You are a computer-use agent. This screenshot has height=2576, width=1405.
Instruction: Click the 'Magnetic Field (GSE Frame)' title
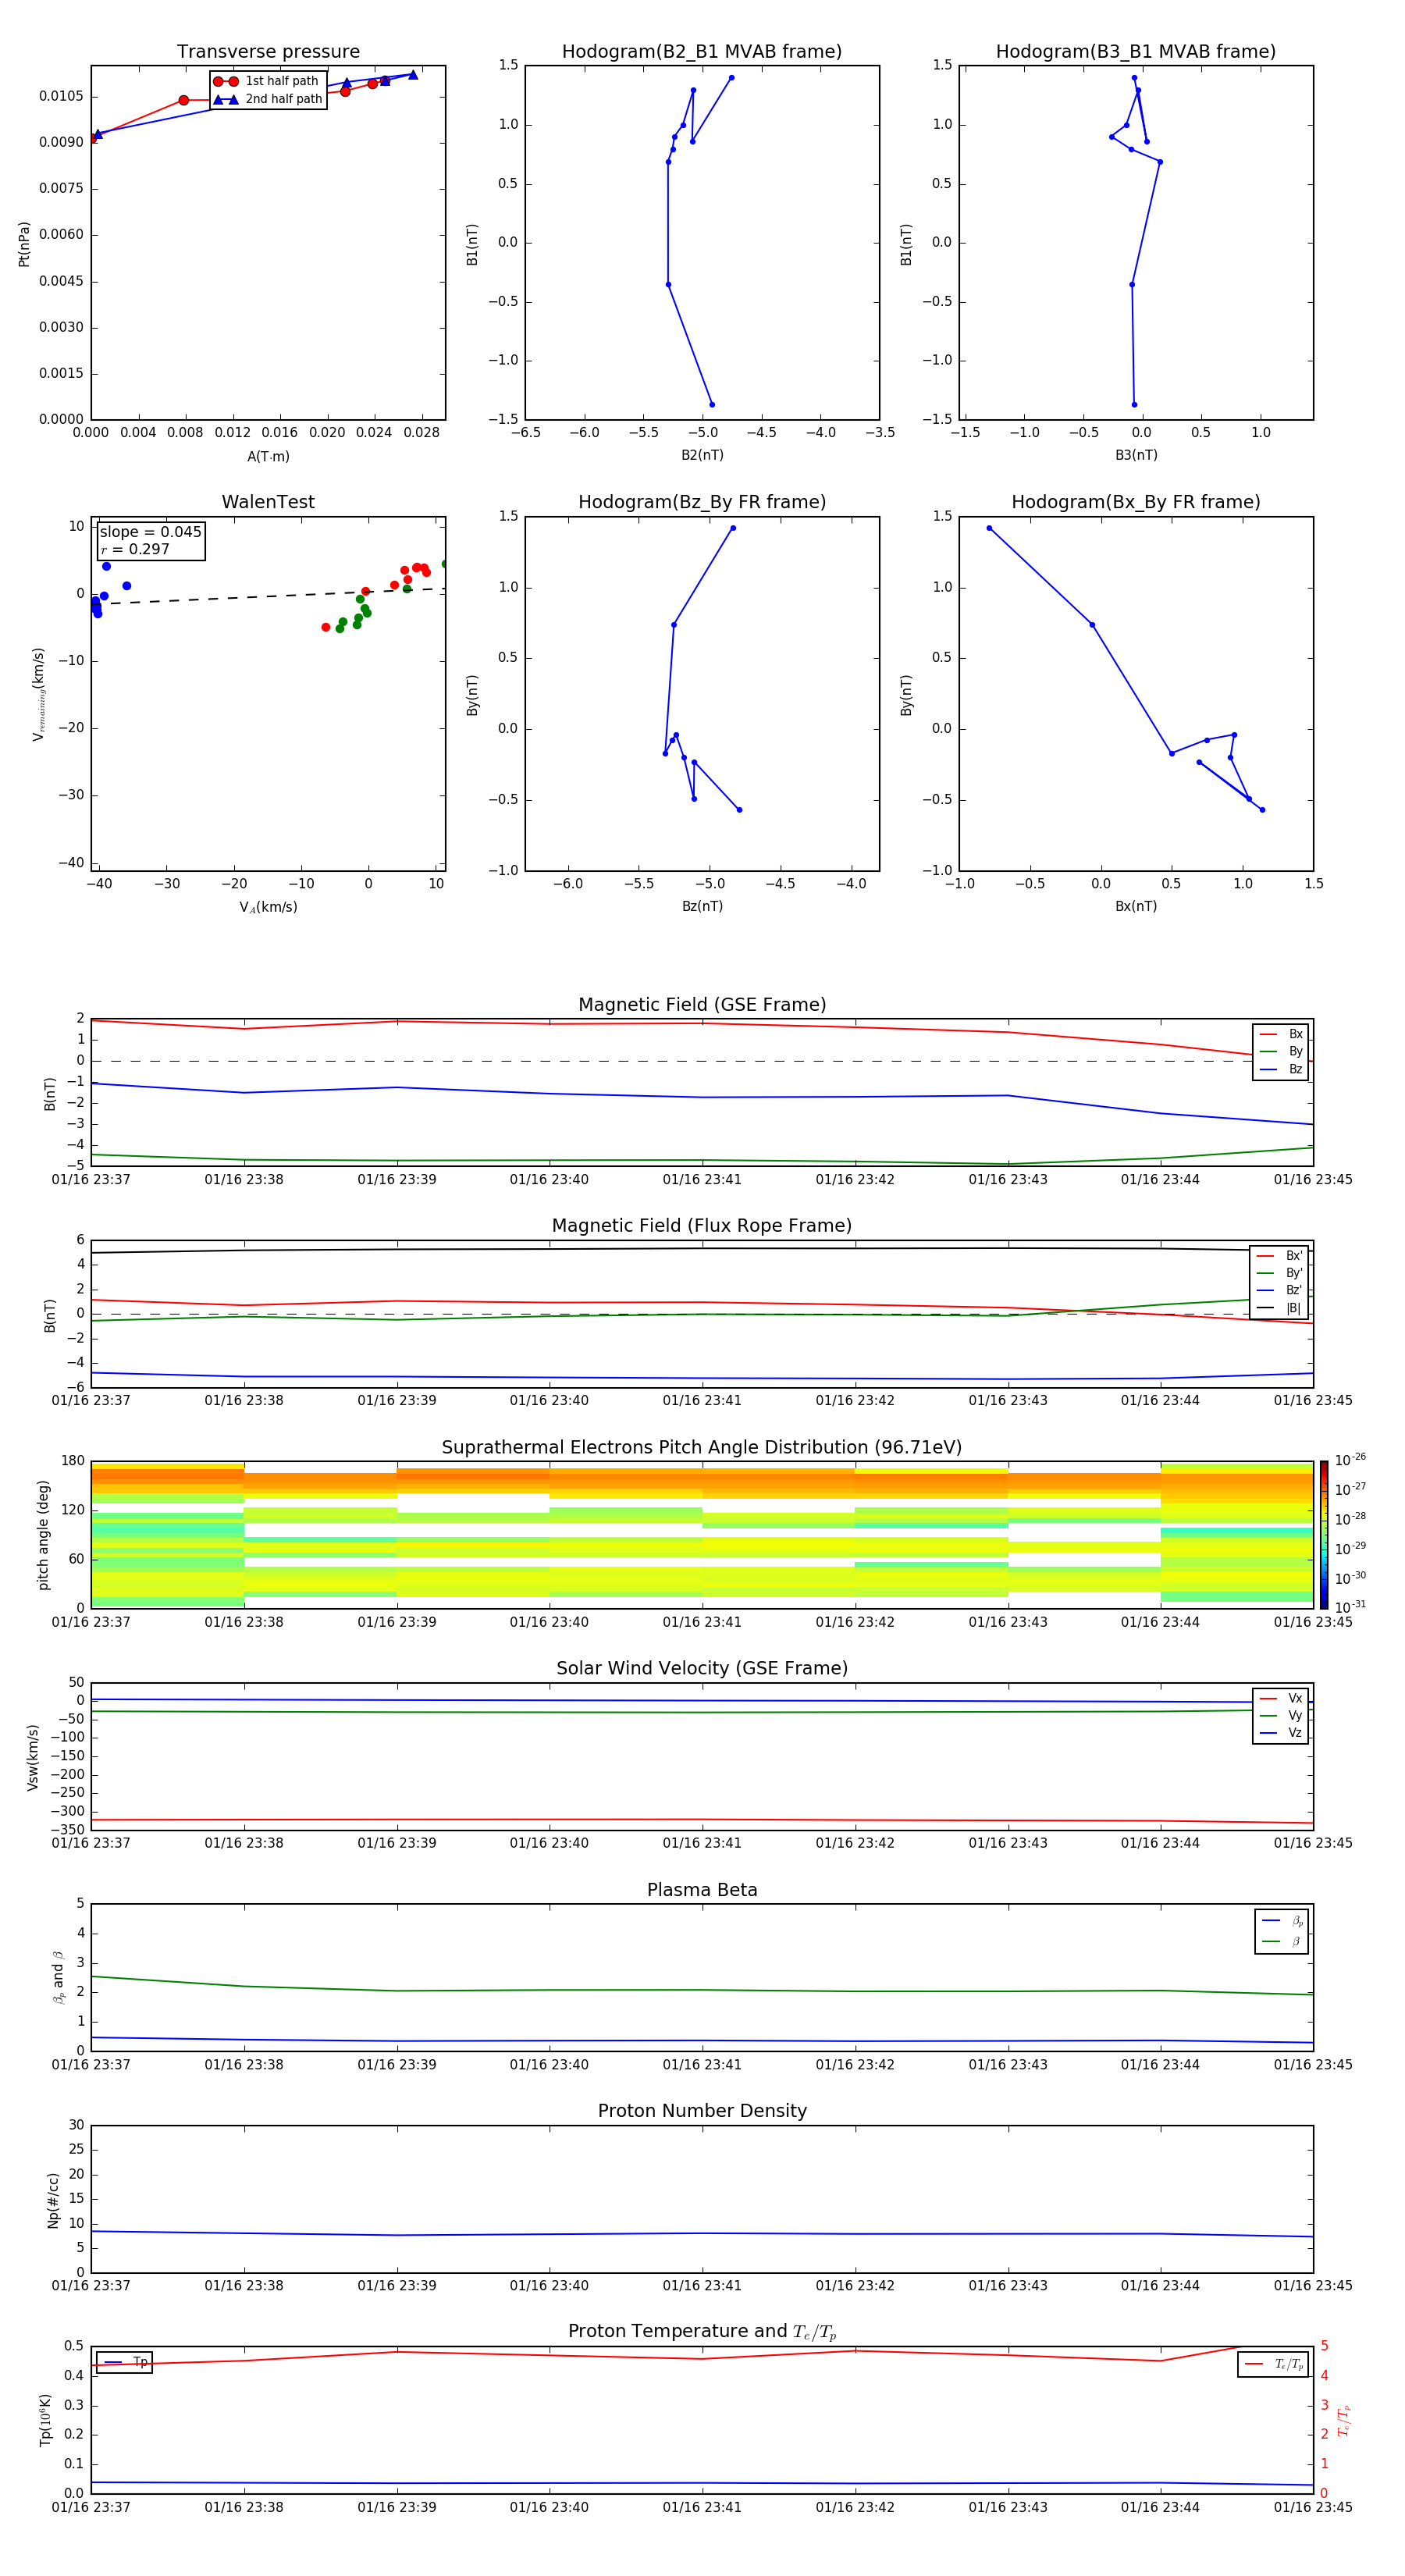[x=702, y=1005]
